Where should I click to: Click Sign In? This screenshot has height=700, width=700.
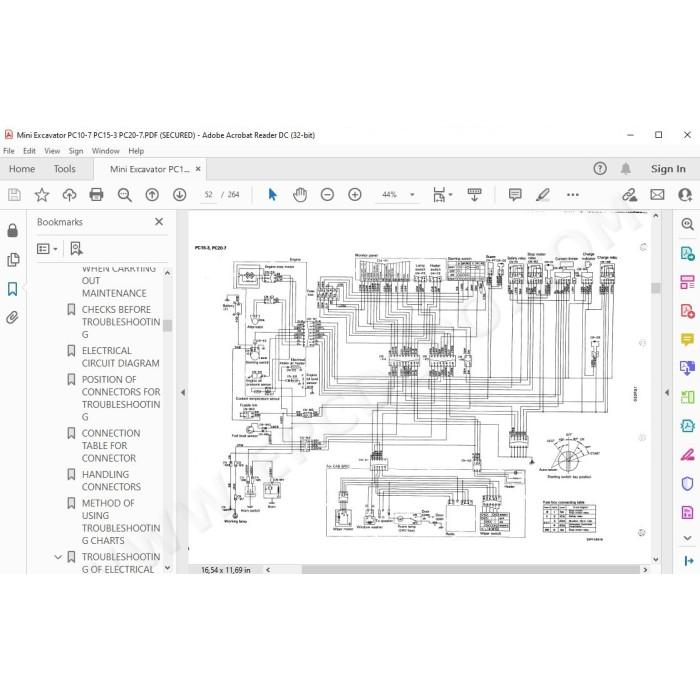668,169
